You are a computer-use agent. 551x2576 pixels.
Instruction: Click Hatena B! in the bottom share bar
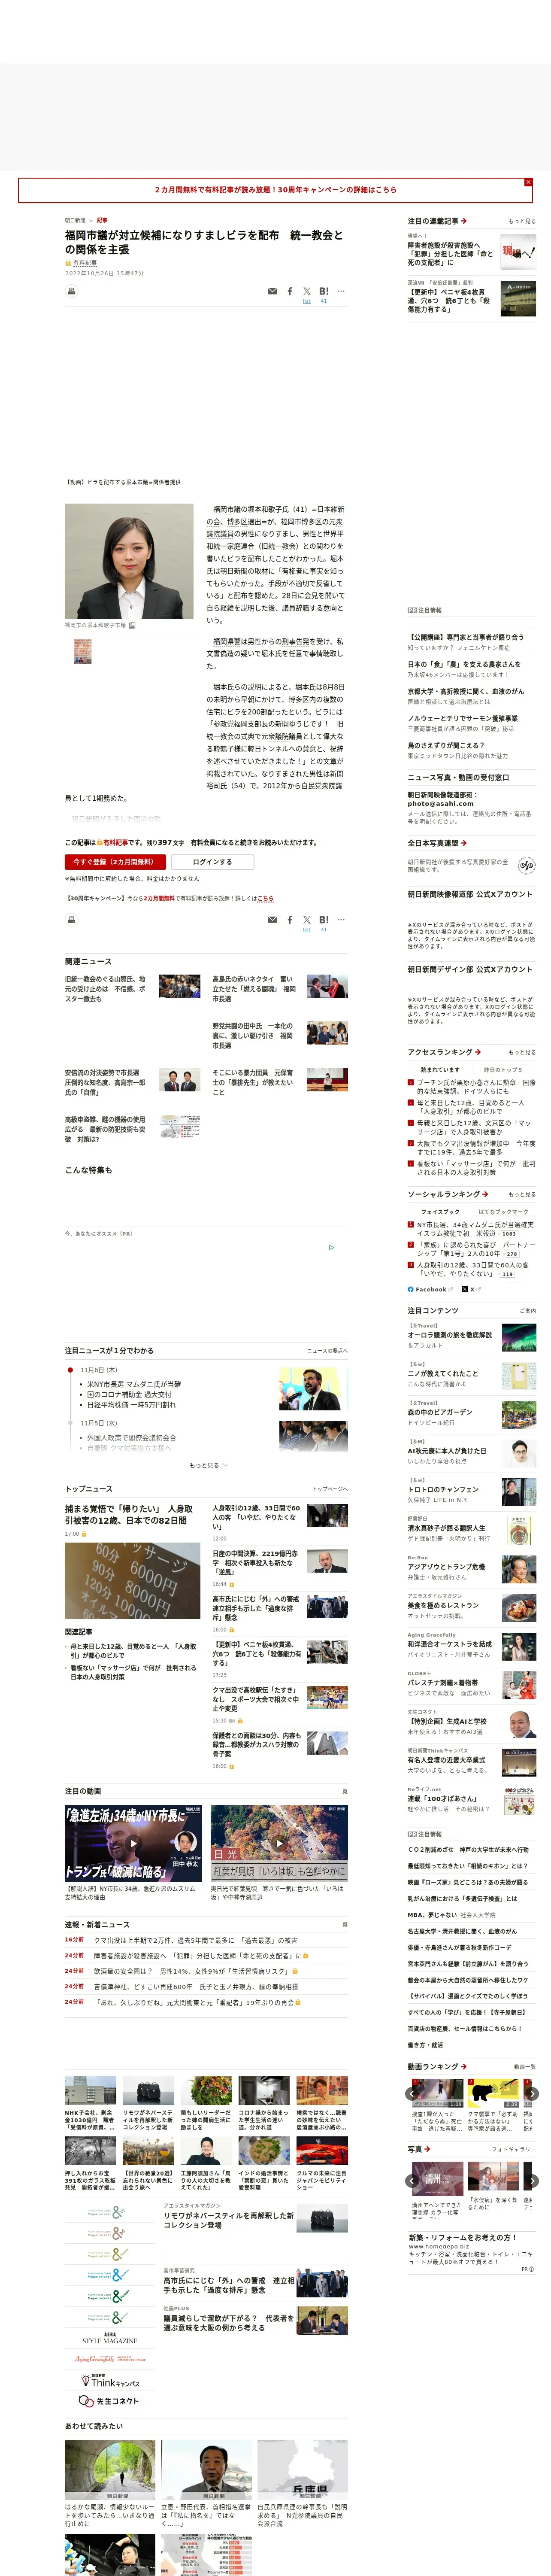[323, 919]
